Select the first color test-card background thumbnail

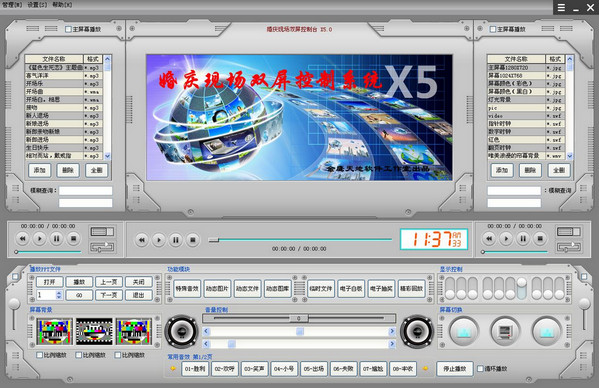pos(54,331)
